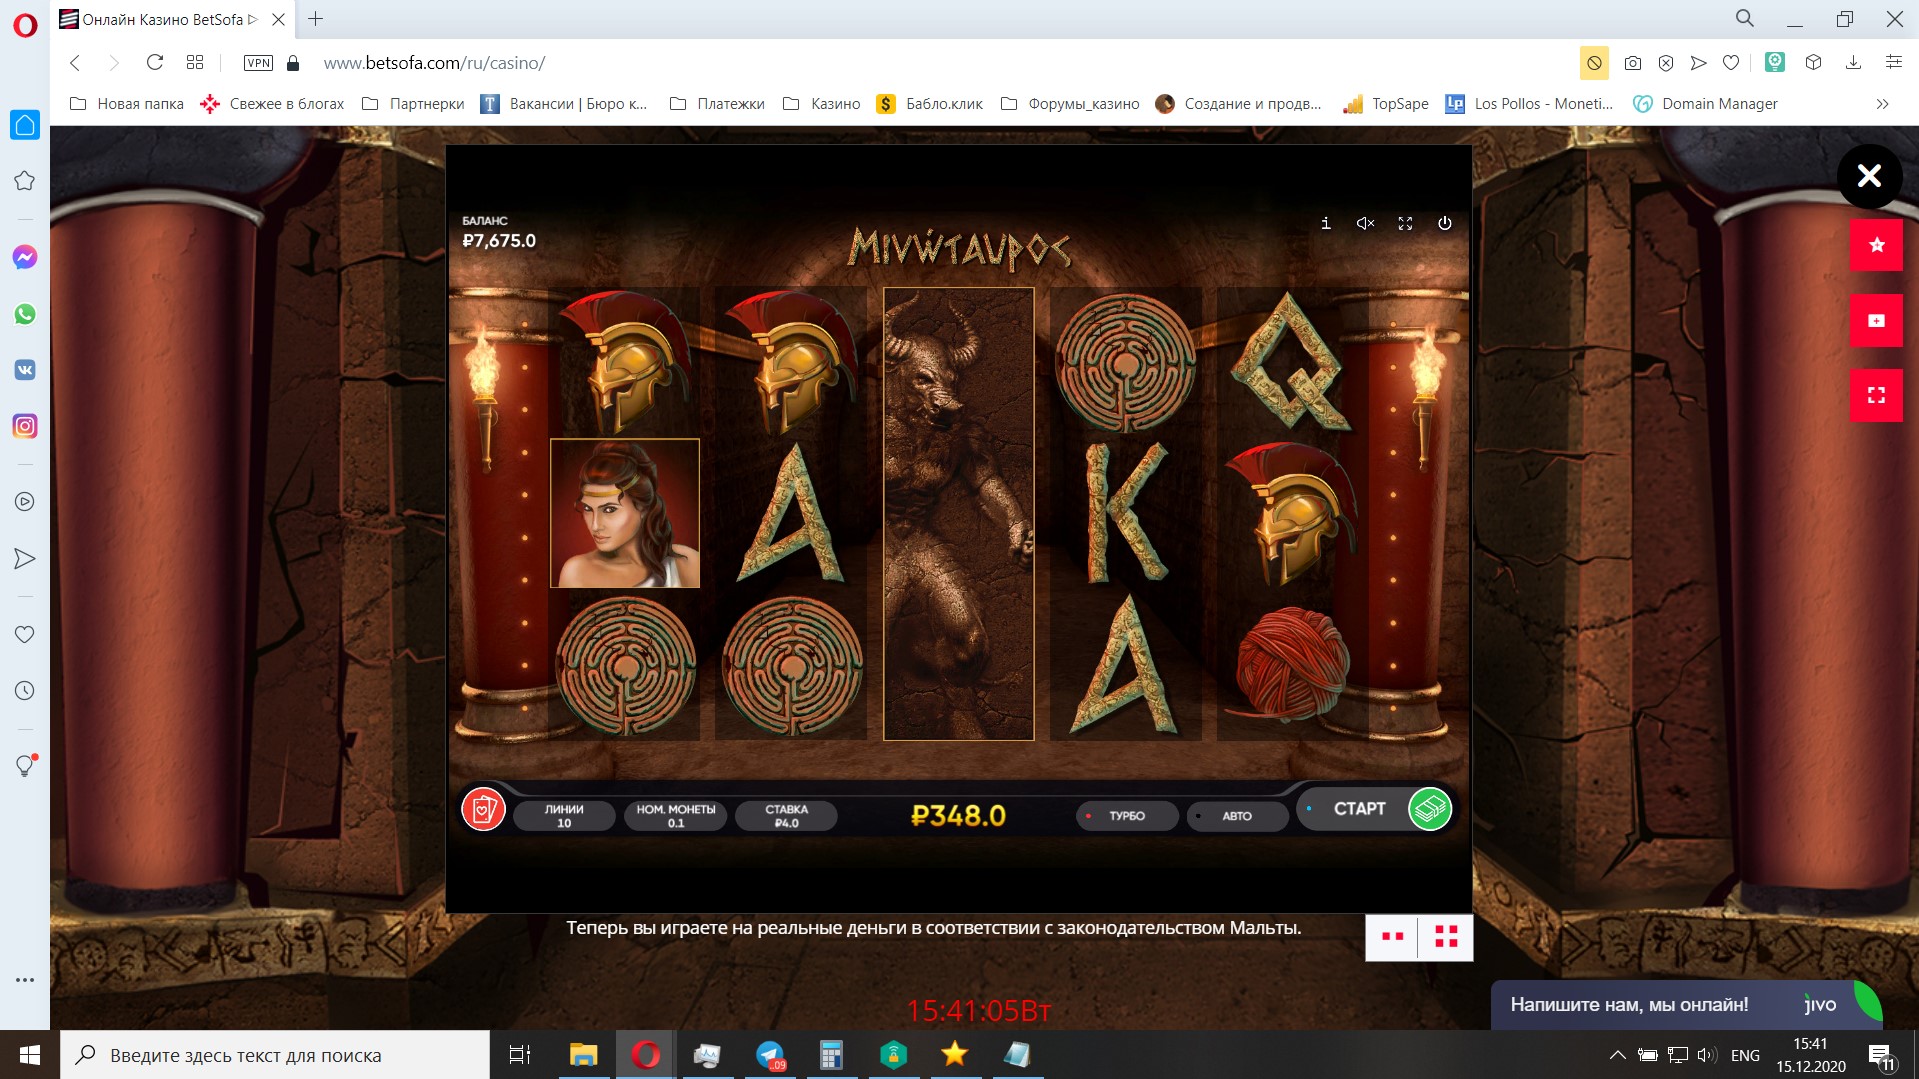The width and height of the screenshot is (1919, 1079).
Task: Open VK in Opera sidebar
Action: 25,370
